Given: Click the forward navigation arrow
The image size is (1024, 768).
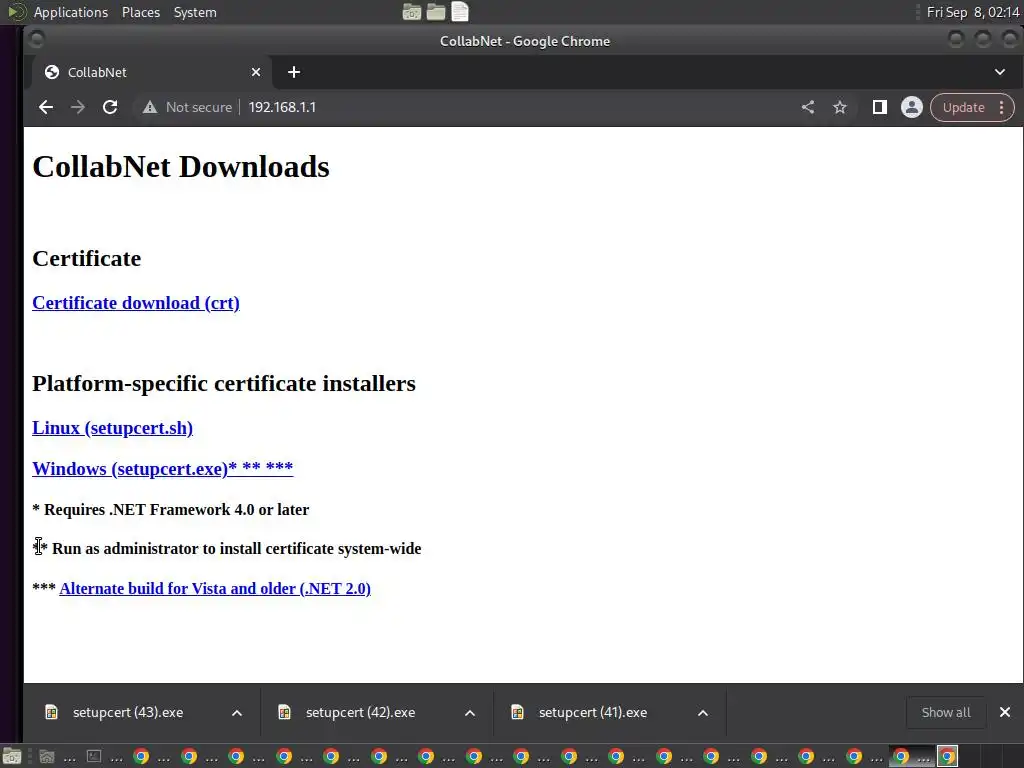Looking at the screenshot, I should tap(78, 107).
